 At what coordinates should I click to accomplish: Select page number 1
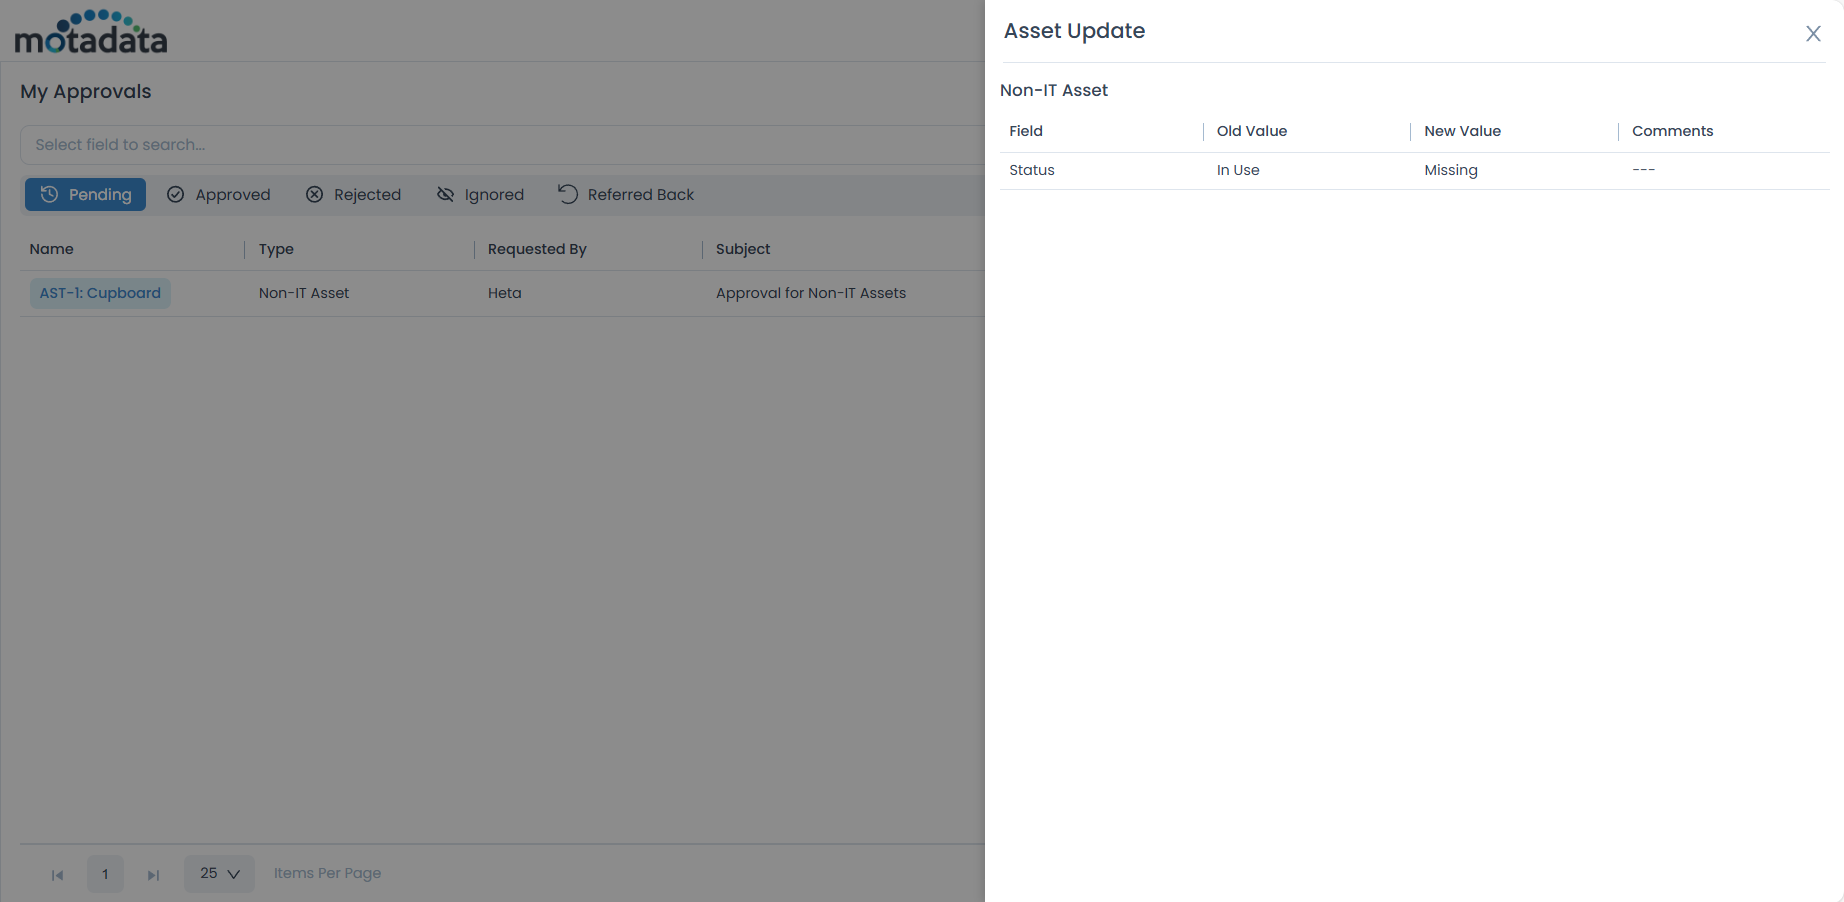click(x=105, y=874)
